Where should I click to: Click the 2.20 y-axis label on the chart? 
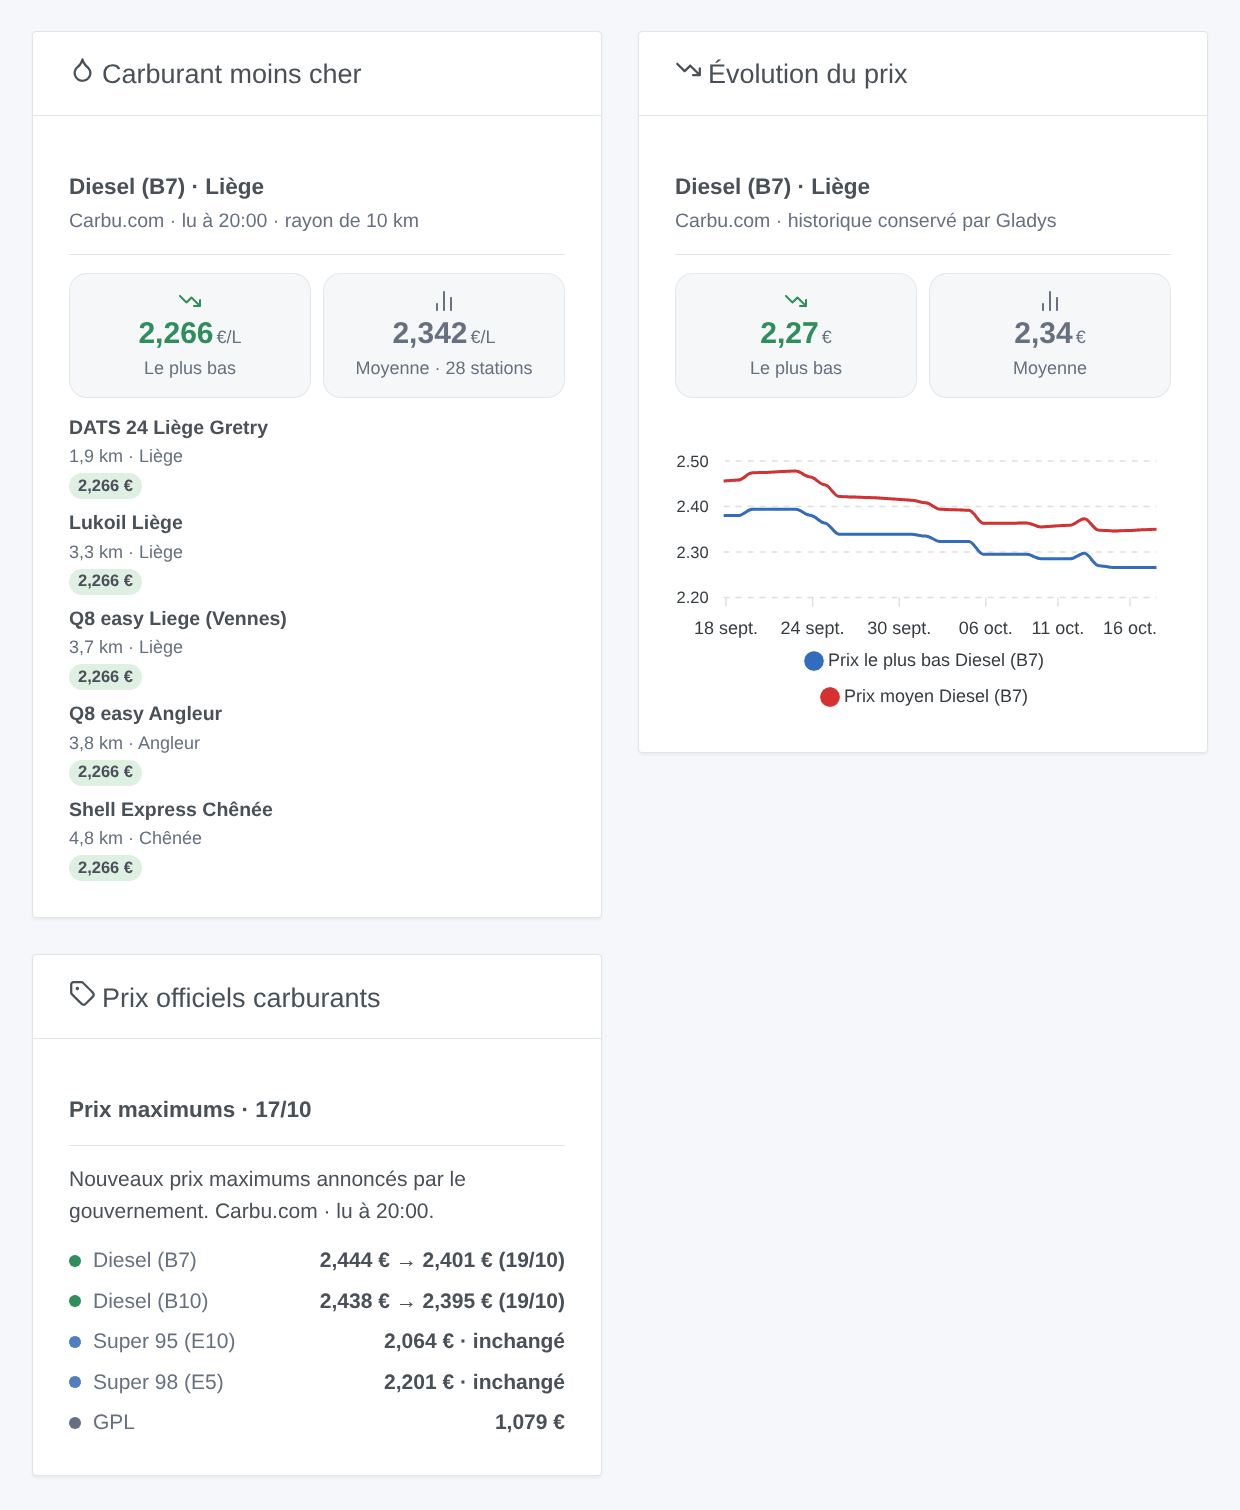pyautogui.click(x=692, y=598)
